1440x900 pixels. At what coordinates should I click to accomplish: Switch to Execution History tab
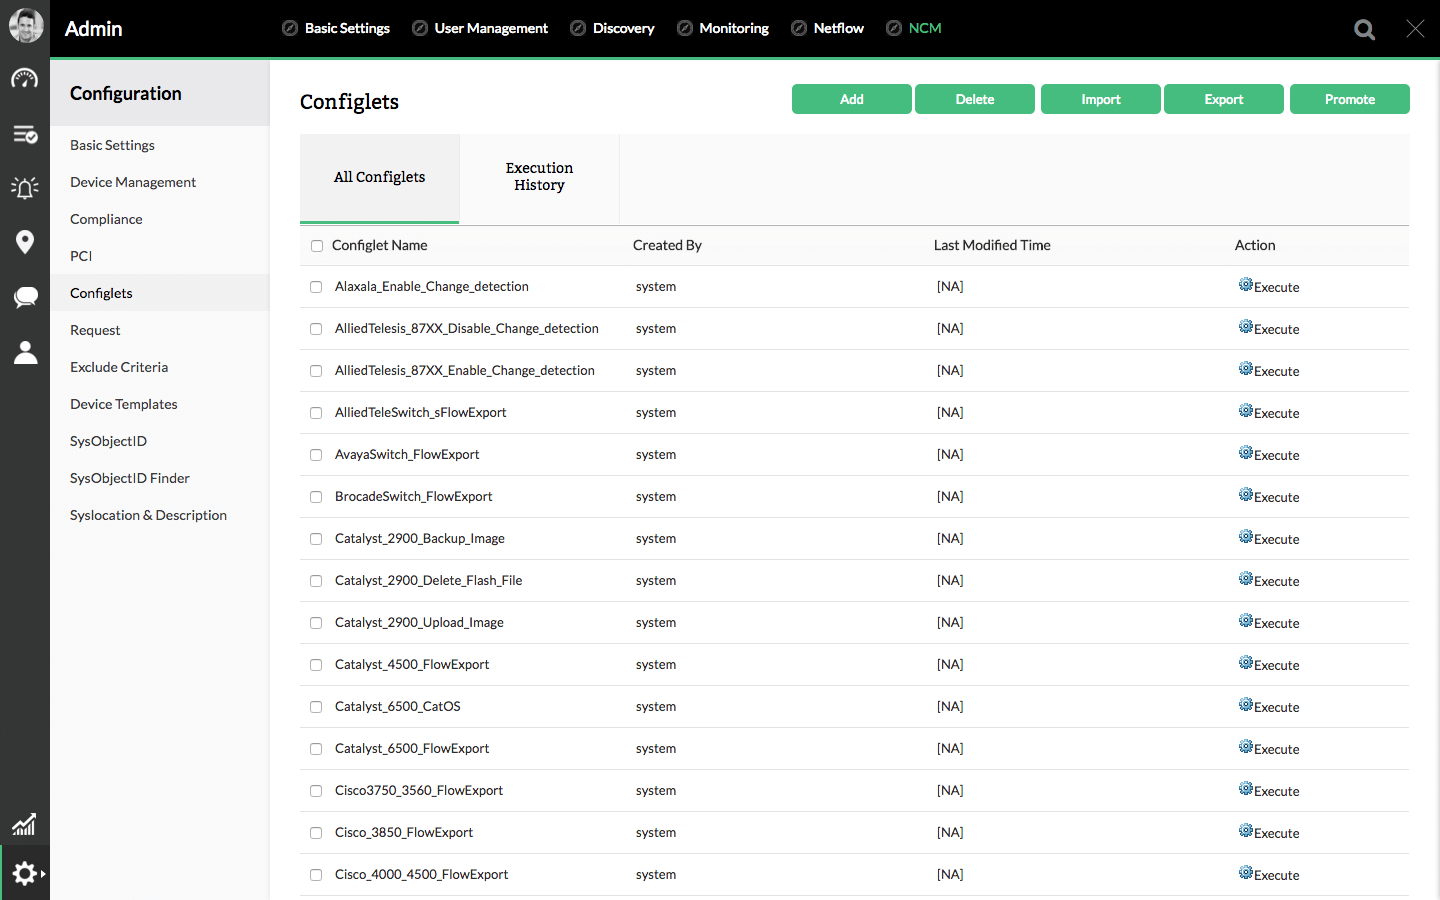(539, 177)
